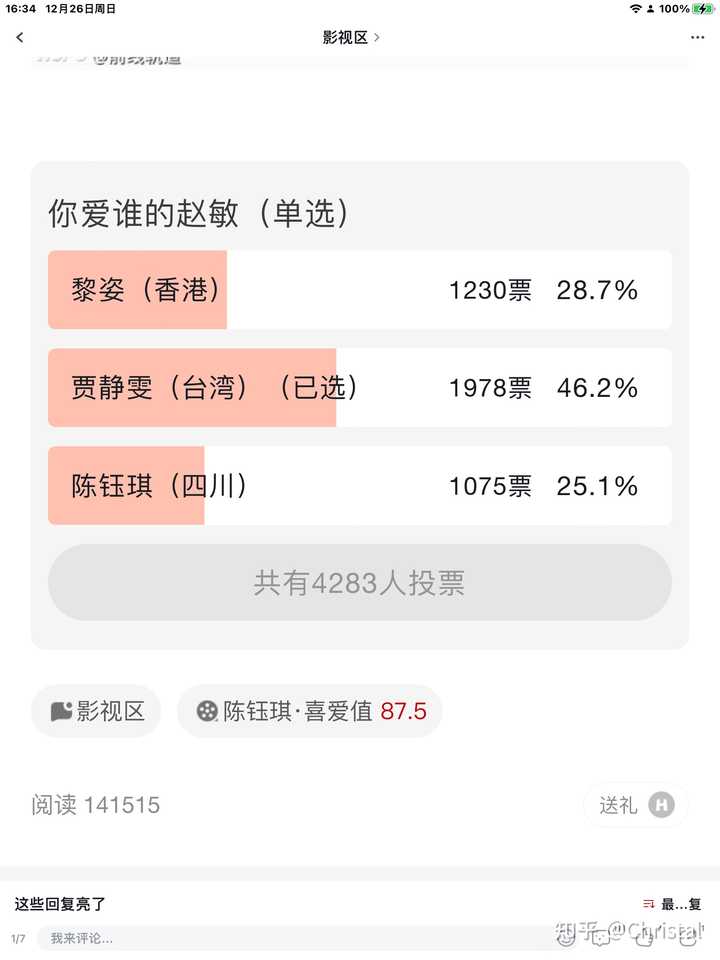The width and height of the screenshot is (720, 960).
Task: Expand the 影视区 title chevron
Action: click(377, 38)
